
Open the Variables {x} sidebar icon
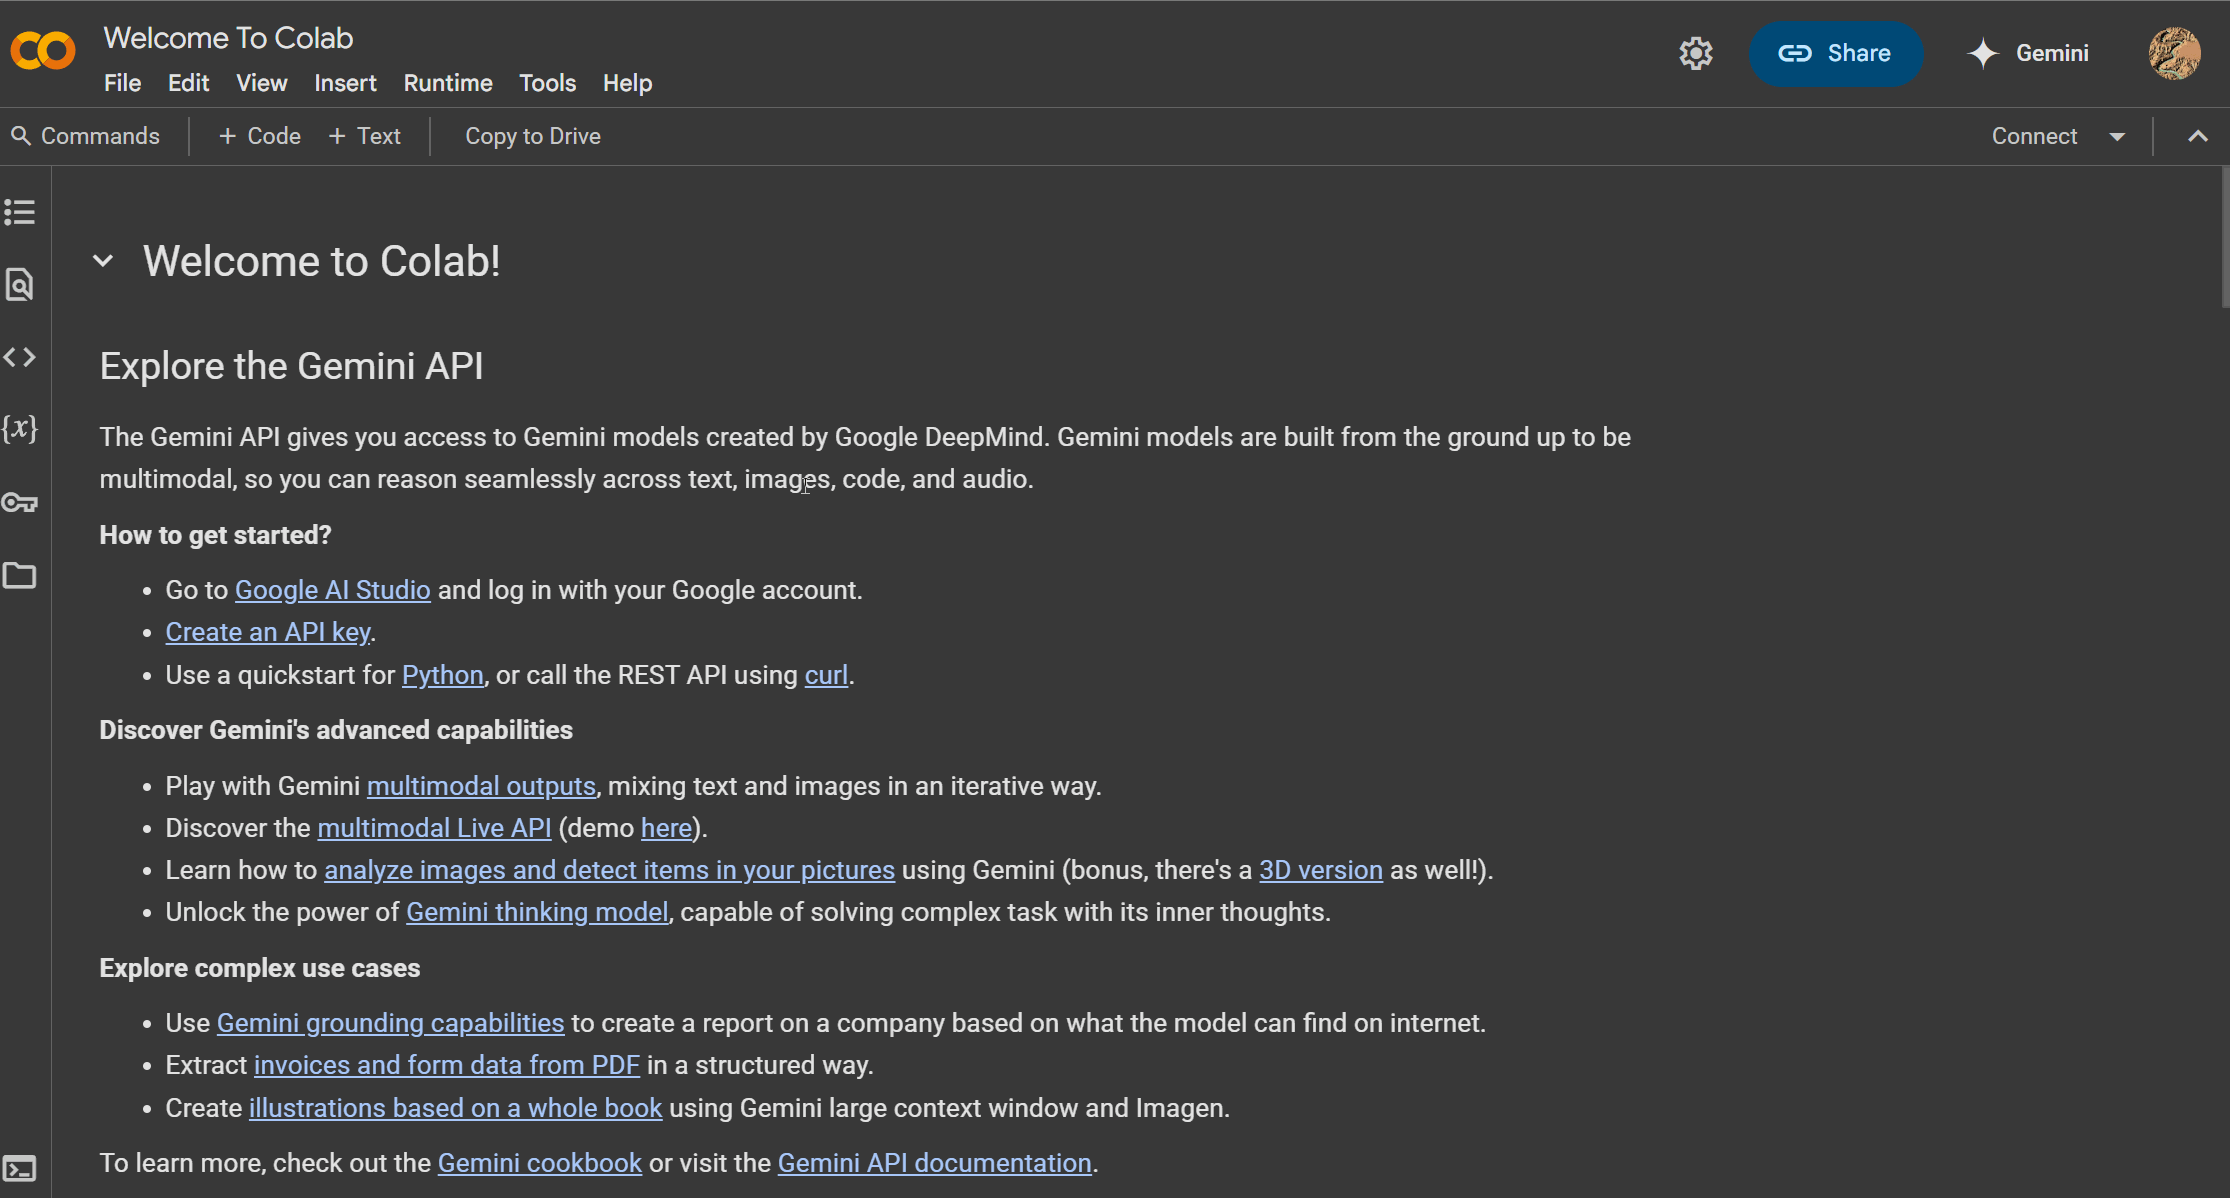point(20,429)
